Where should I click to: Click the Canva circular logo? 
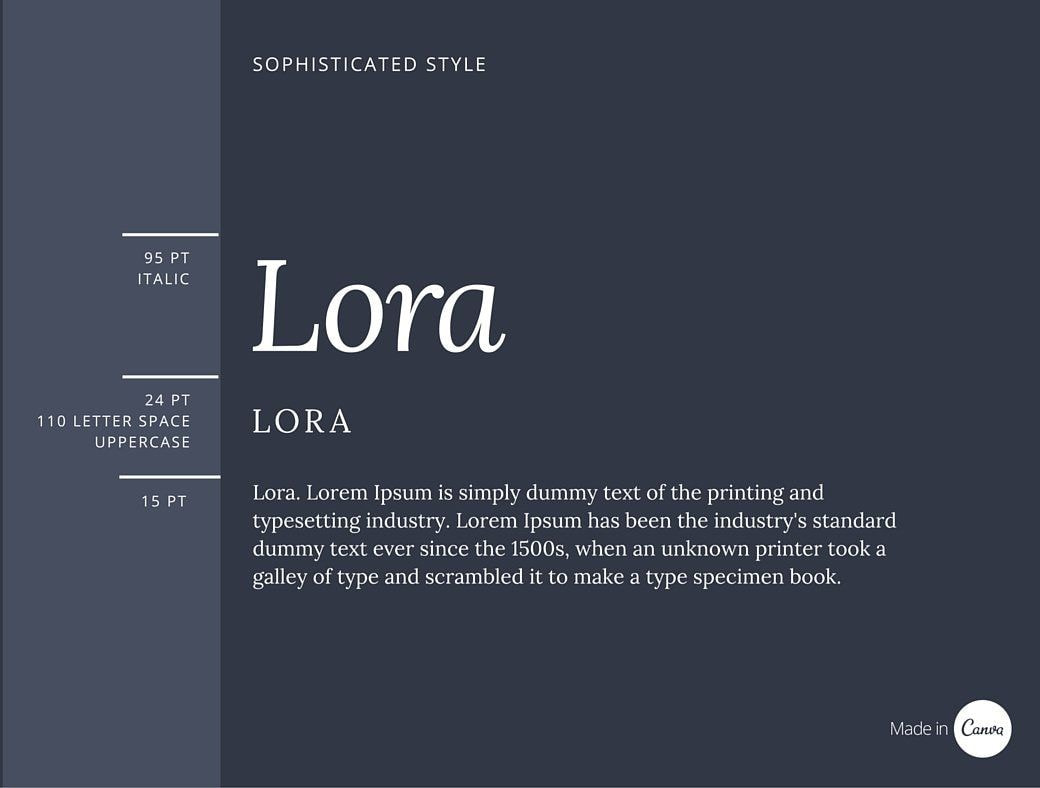(x=982, y=728)
